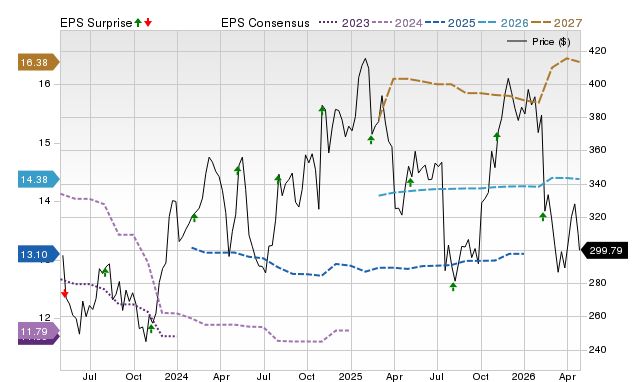Viewport: 640px width, 382px height.
Task: Click the 2024 label on the time axis
Action: pos(176,376)
